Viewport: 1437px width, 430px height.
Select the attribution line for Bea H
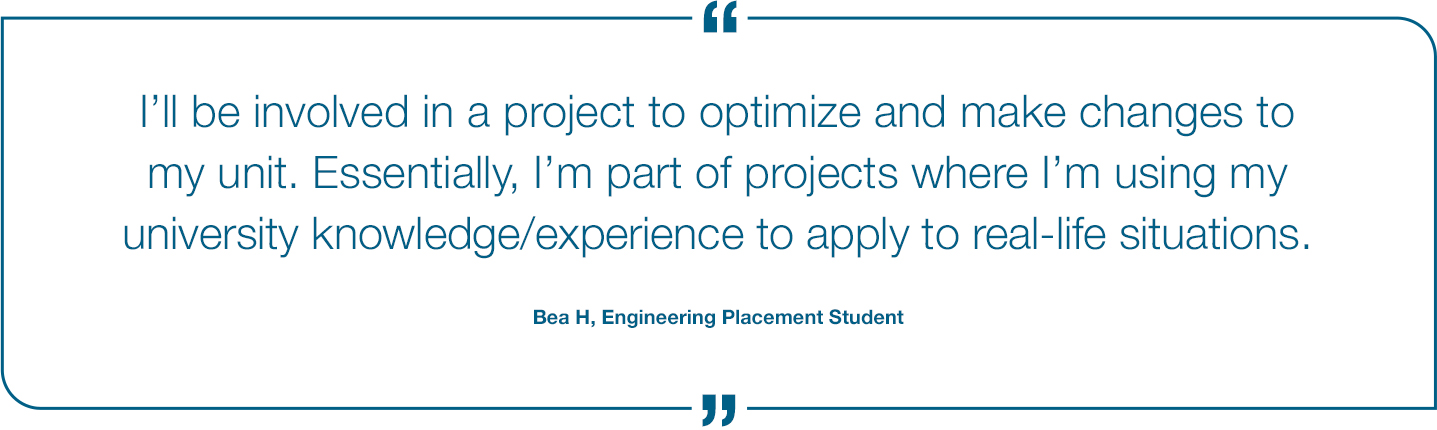(x=718, y=318)
